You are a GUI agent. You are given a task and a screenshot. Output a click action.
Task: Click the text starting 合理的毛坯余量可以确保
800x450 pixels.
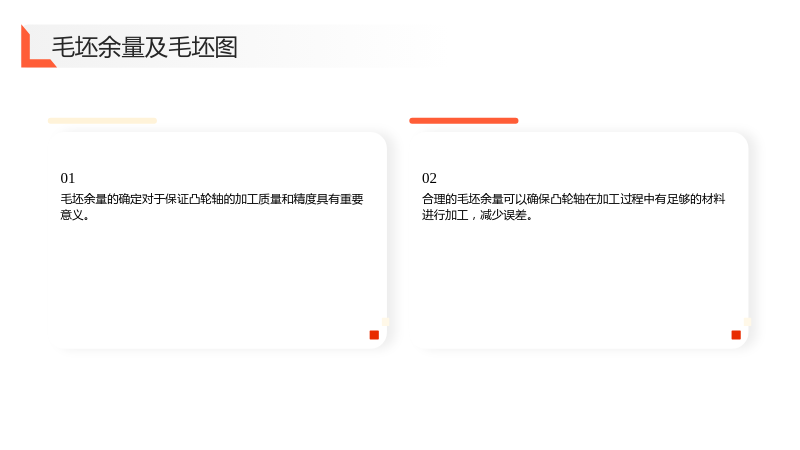573,207
